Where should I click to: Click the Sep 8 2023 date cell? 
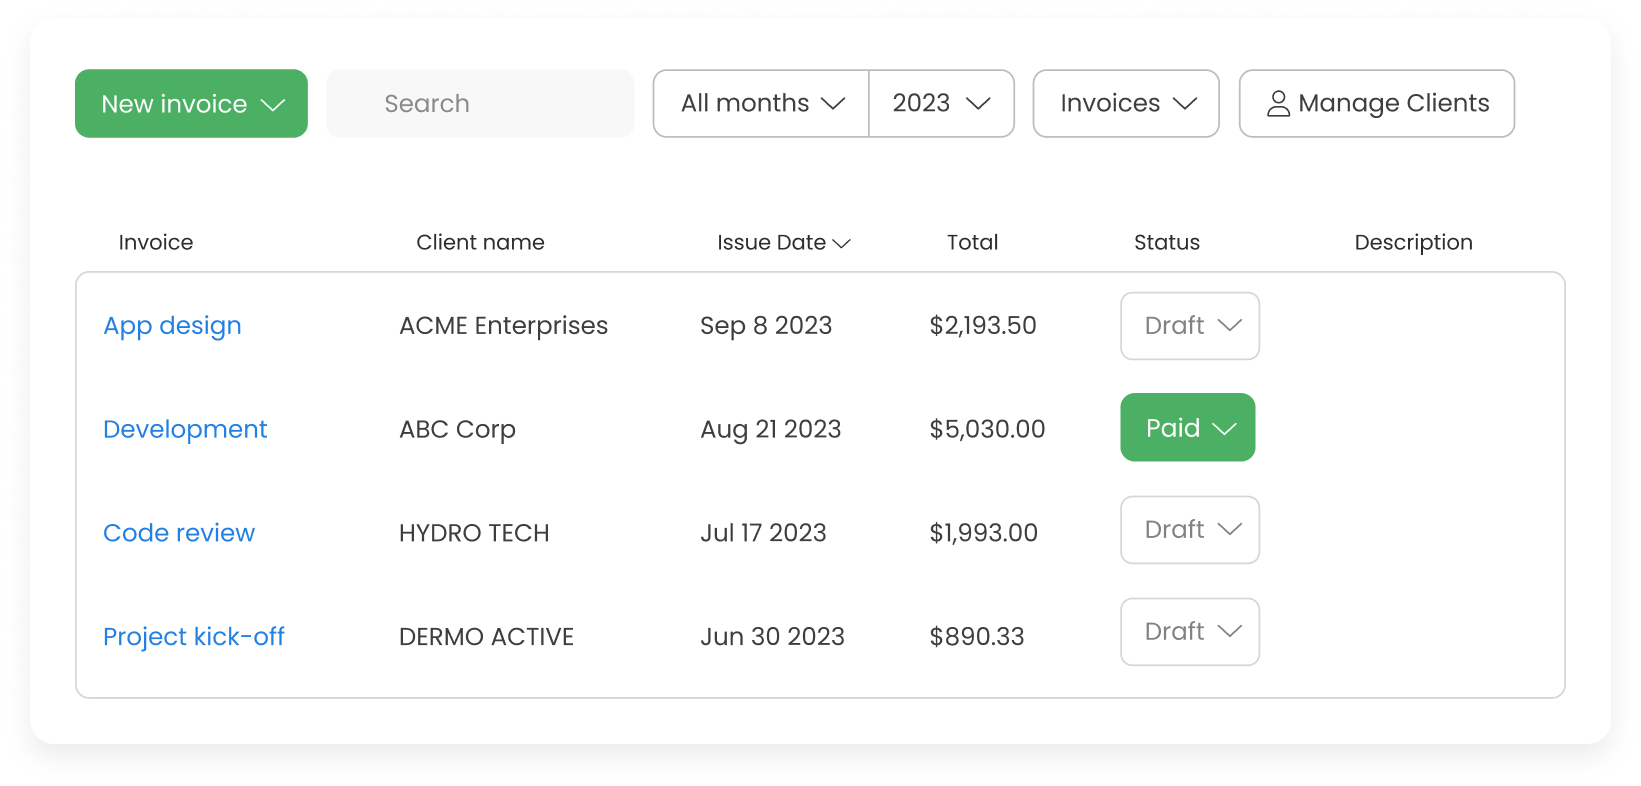pyautogui.click(x=766, y=326)
